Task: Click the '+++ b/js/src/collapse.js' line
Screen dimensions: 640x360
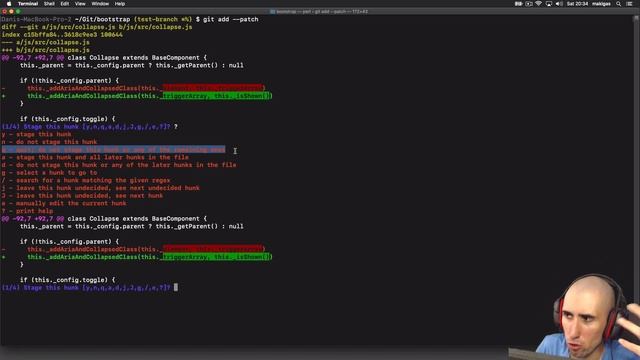Action: tap(45, 50)
